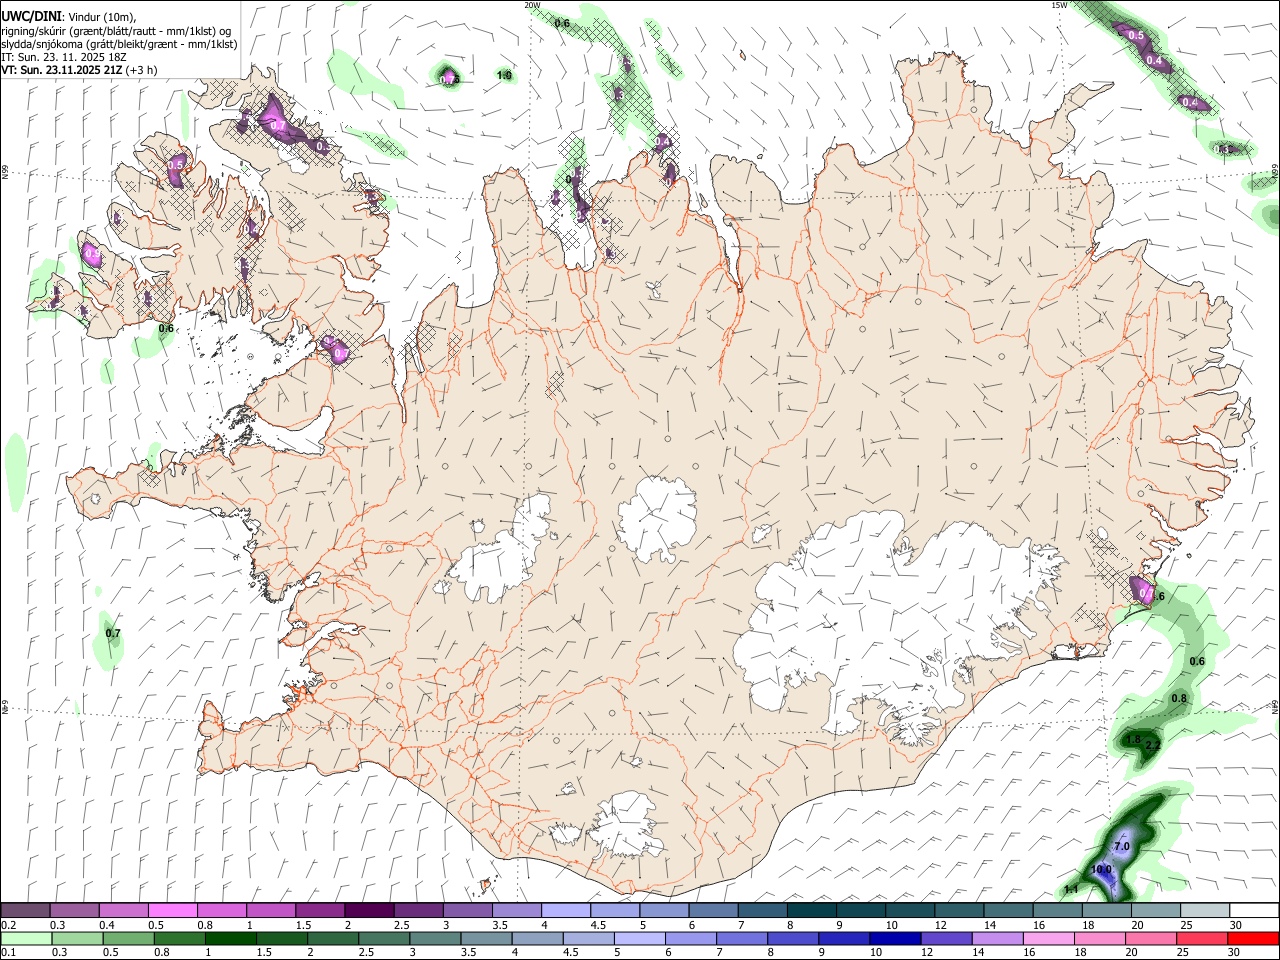Screen dimensions: 1280x960
Task: Select the 1.8 value in dark green cell
Action: tap(1133, 739)
